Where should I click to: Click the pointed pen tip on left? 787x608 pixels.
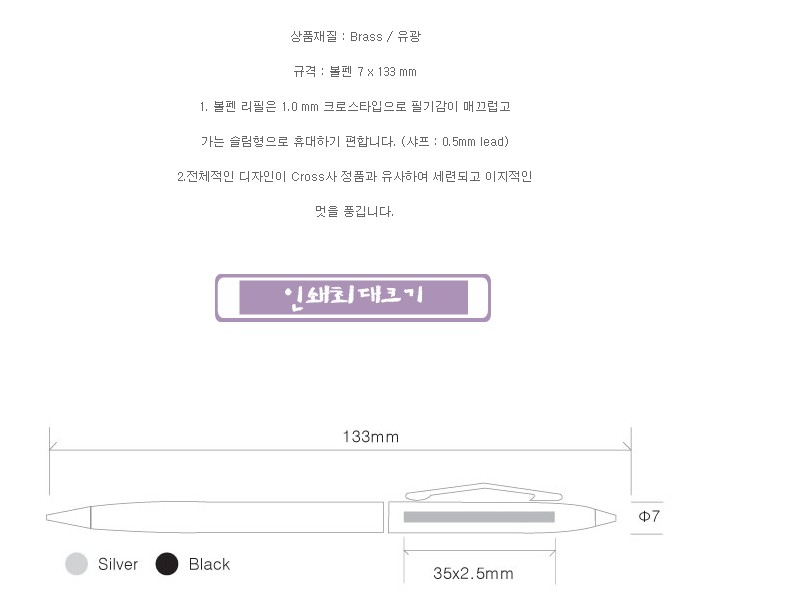(66, 517)
